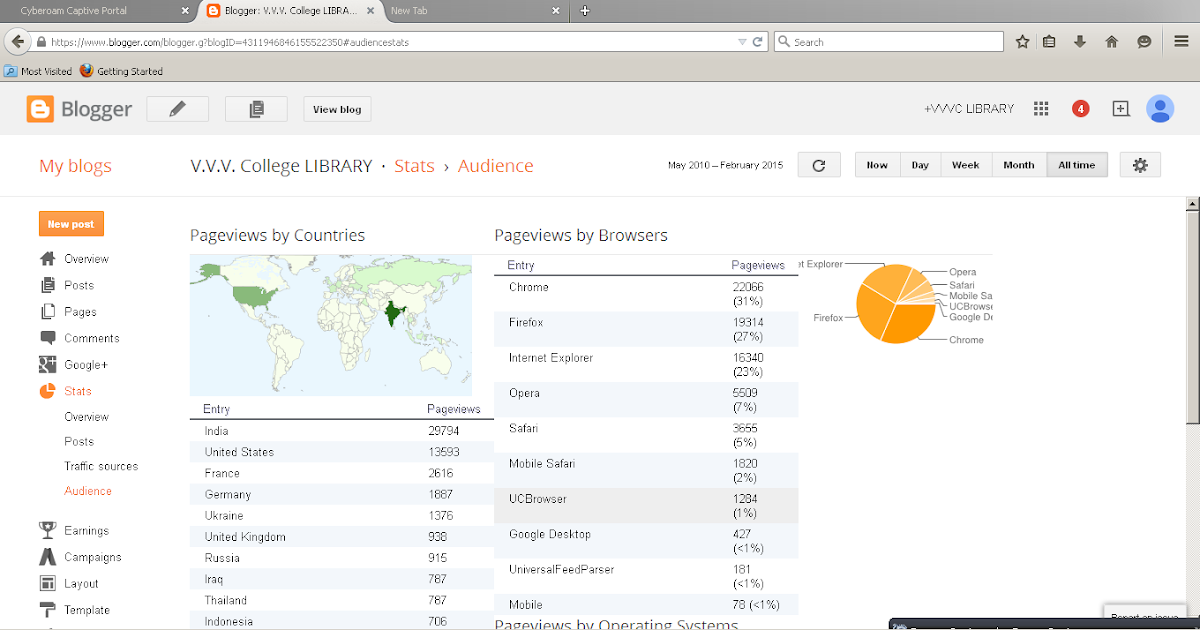Open notifications badge showing 4

click(1080, 109)
